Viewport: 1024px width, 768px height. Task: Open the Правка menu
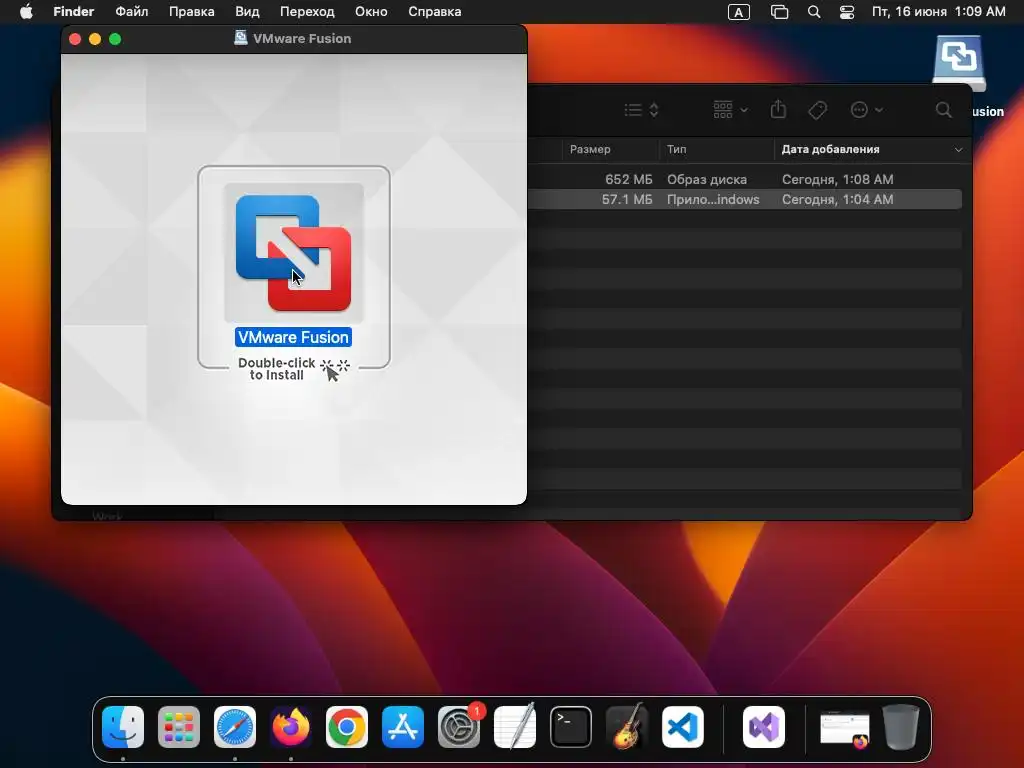[x=191, y=12]
